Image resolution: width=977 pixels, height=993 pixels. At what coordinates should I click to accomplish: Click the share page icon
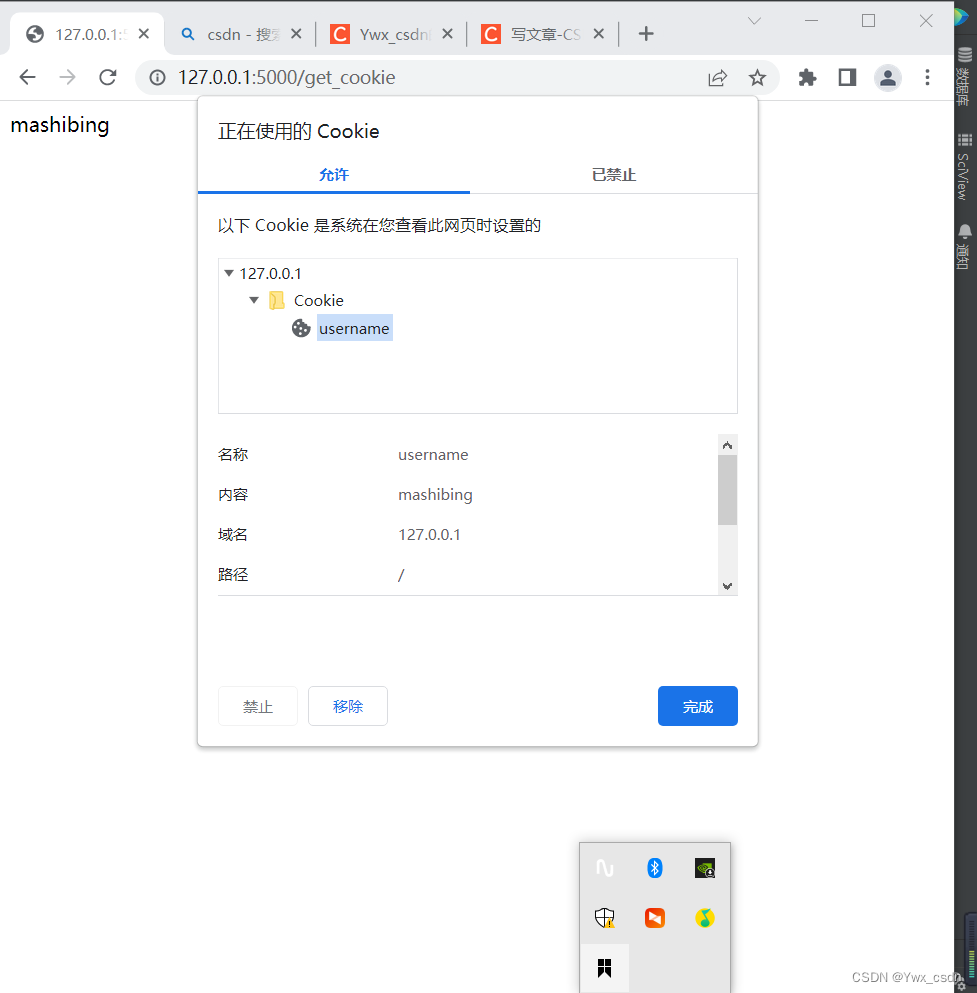point(717,78)
